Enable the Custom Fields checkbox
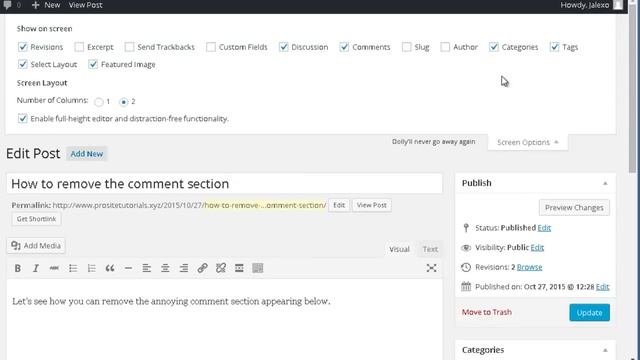The height and width of the screenshot is (360, 640). 211,47
